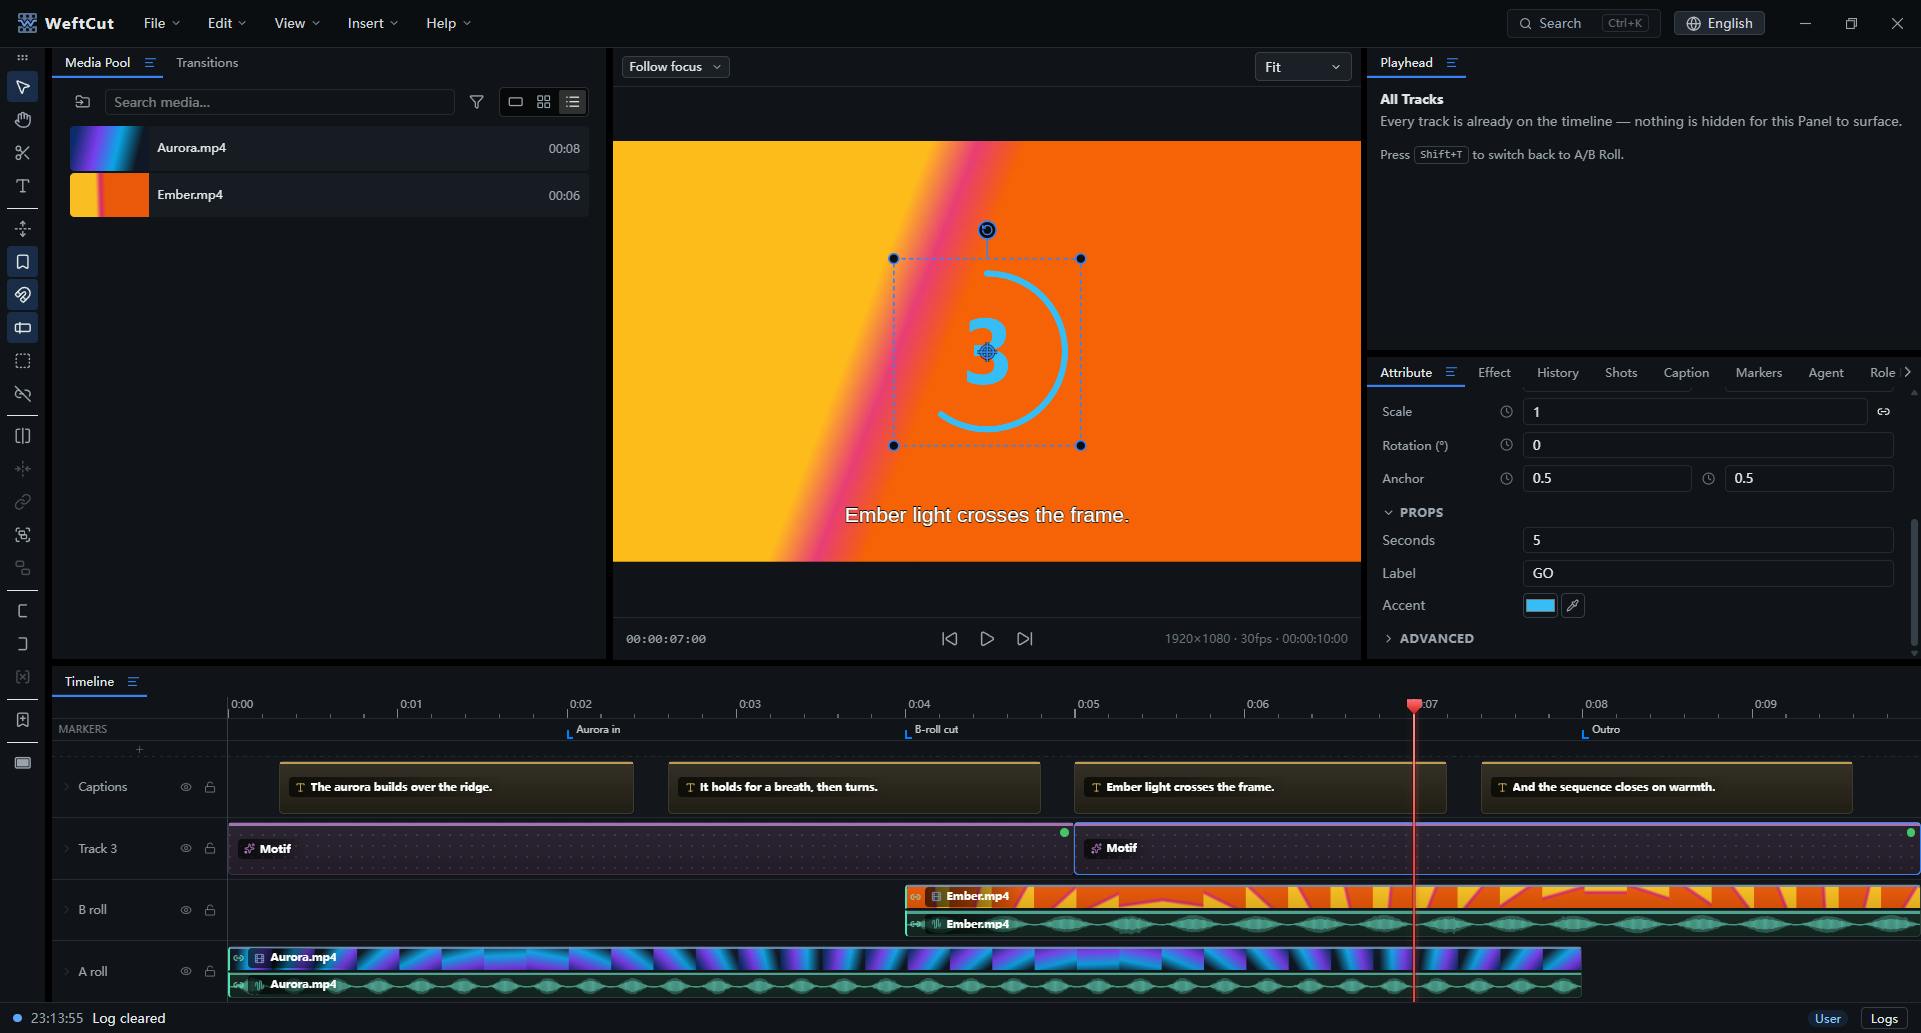This screenshot has width=1921, height=1033.
Task: Click the User button in status bar
Action: click(1828, 1019)
